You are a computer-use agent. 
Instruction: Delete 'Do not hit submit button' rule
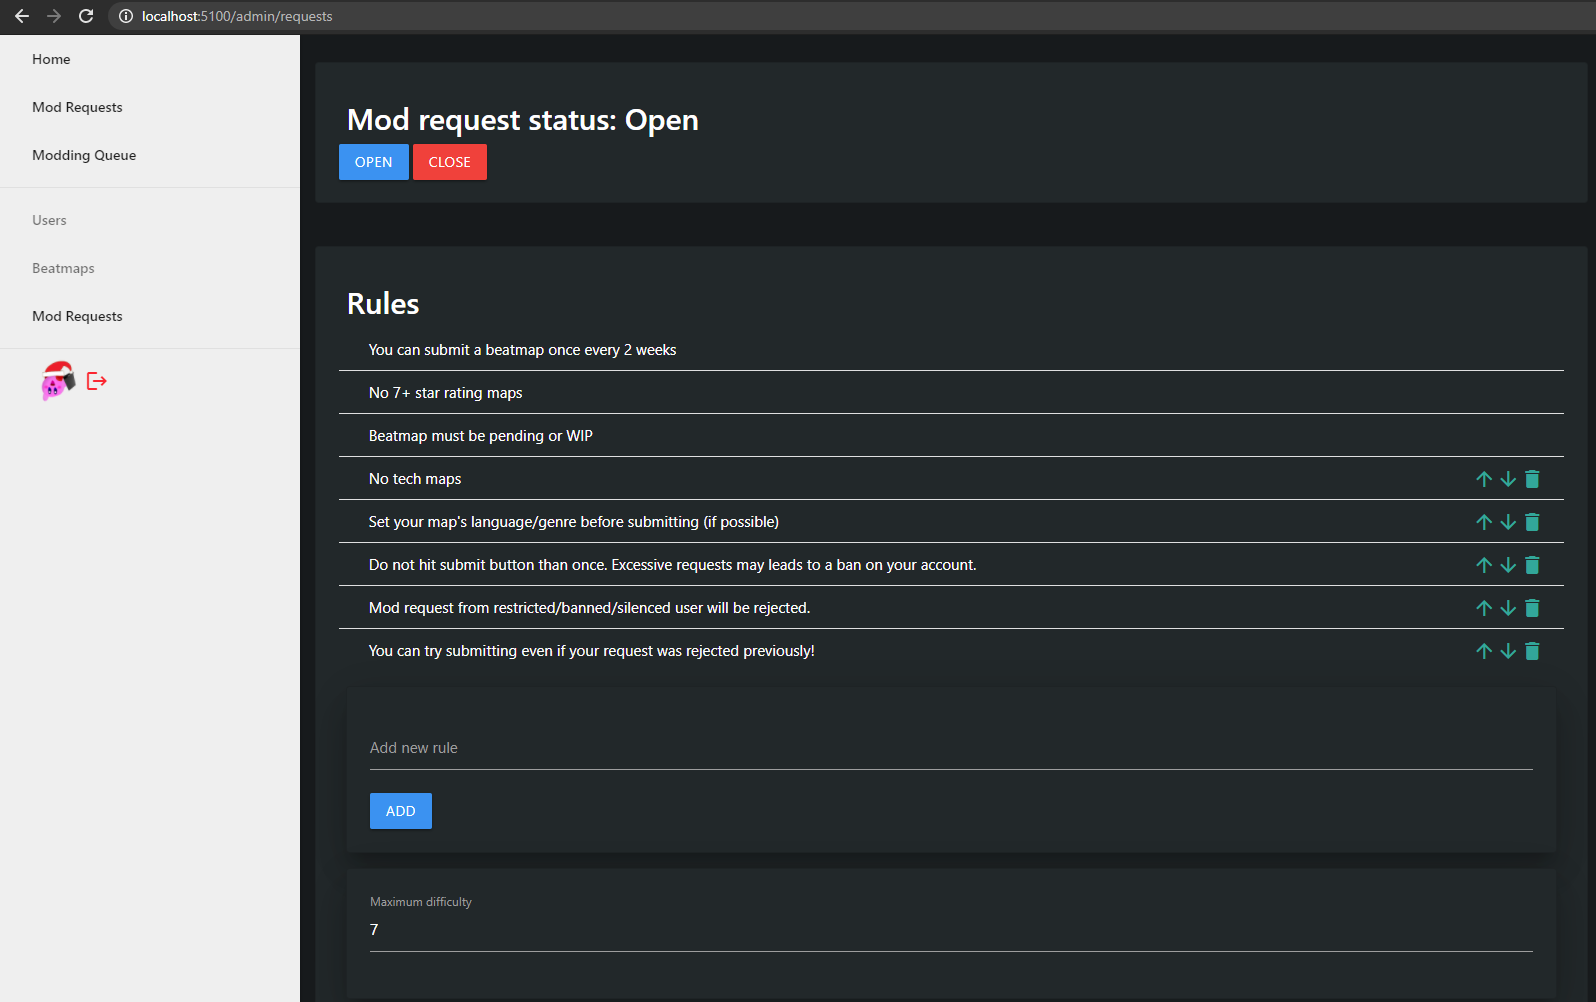tap(1532, 565)
